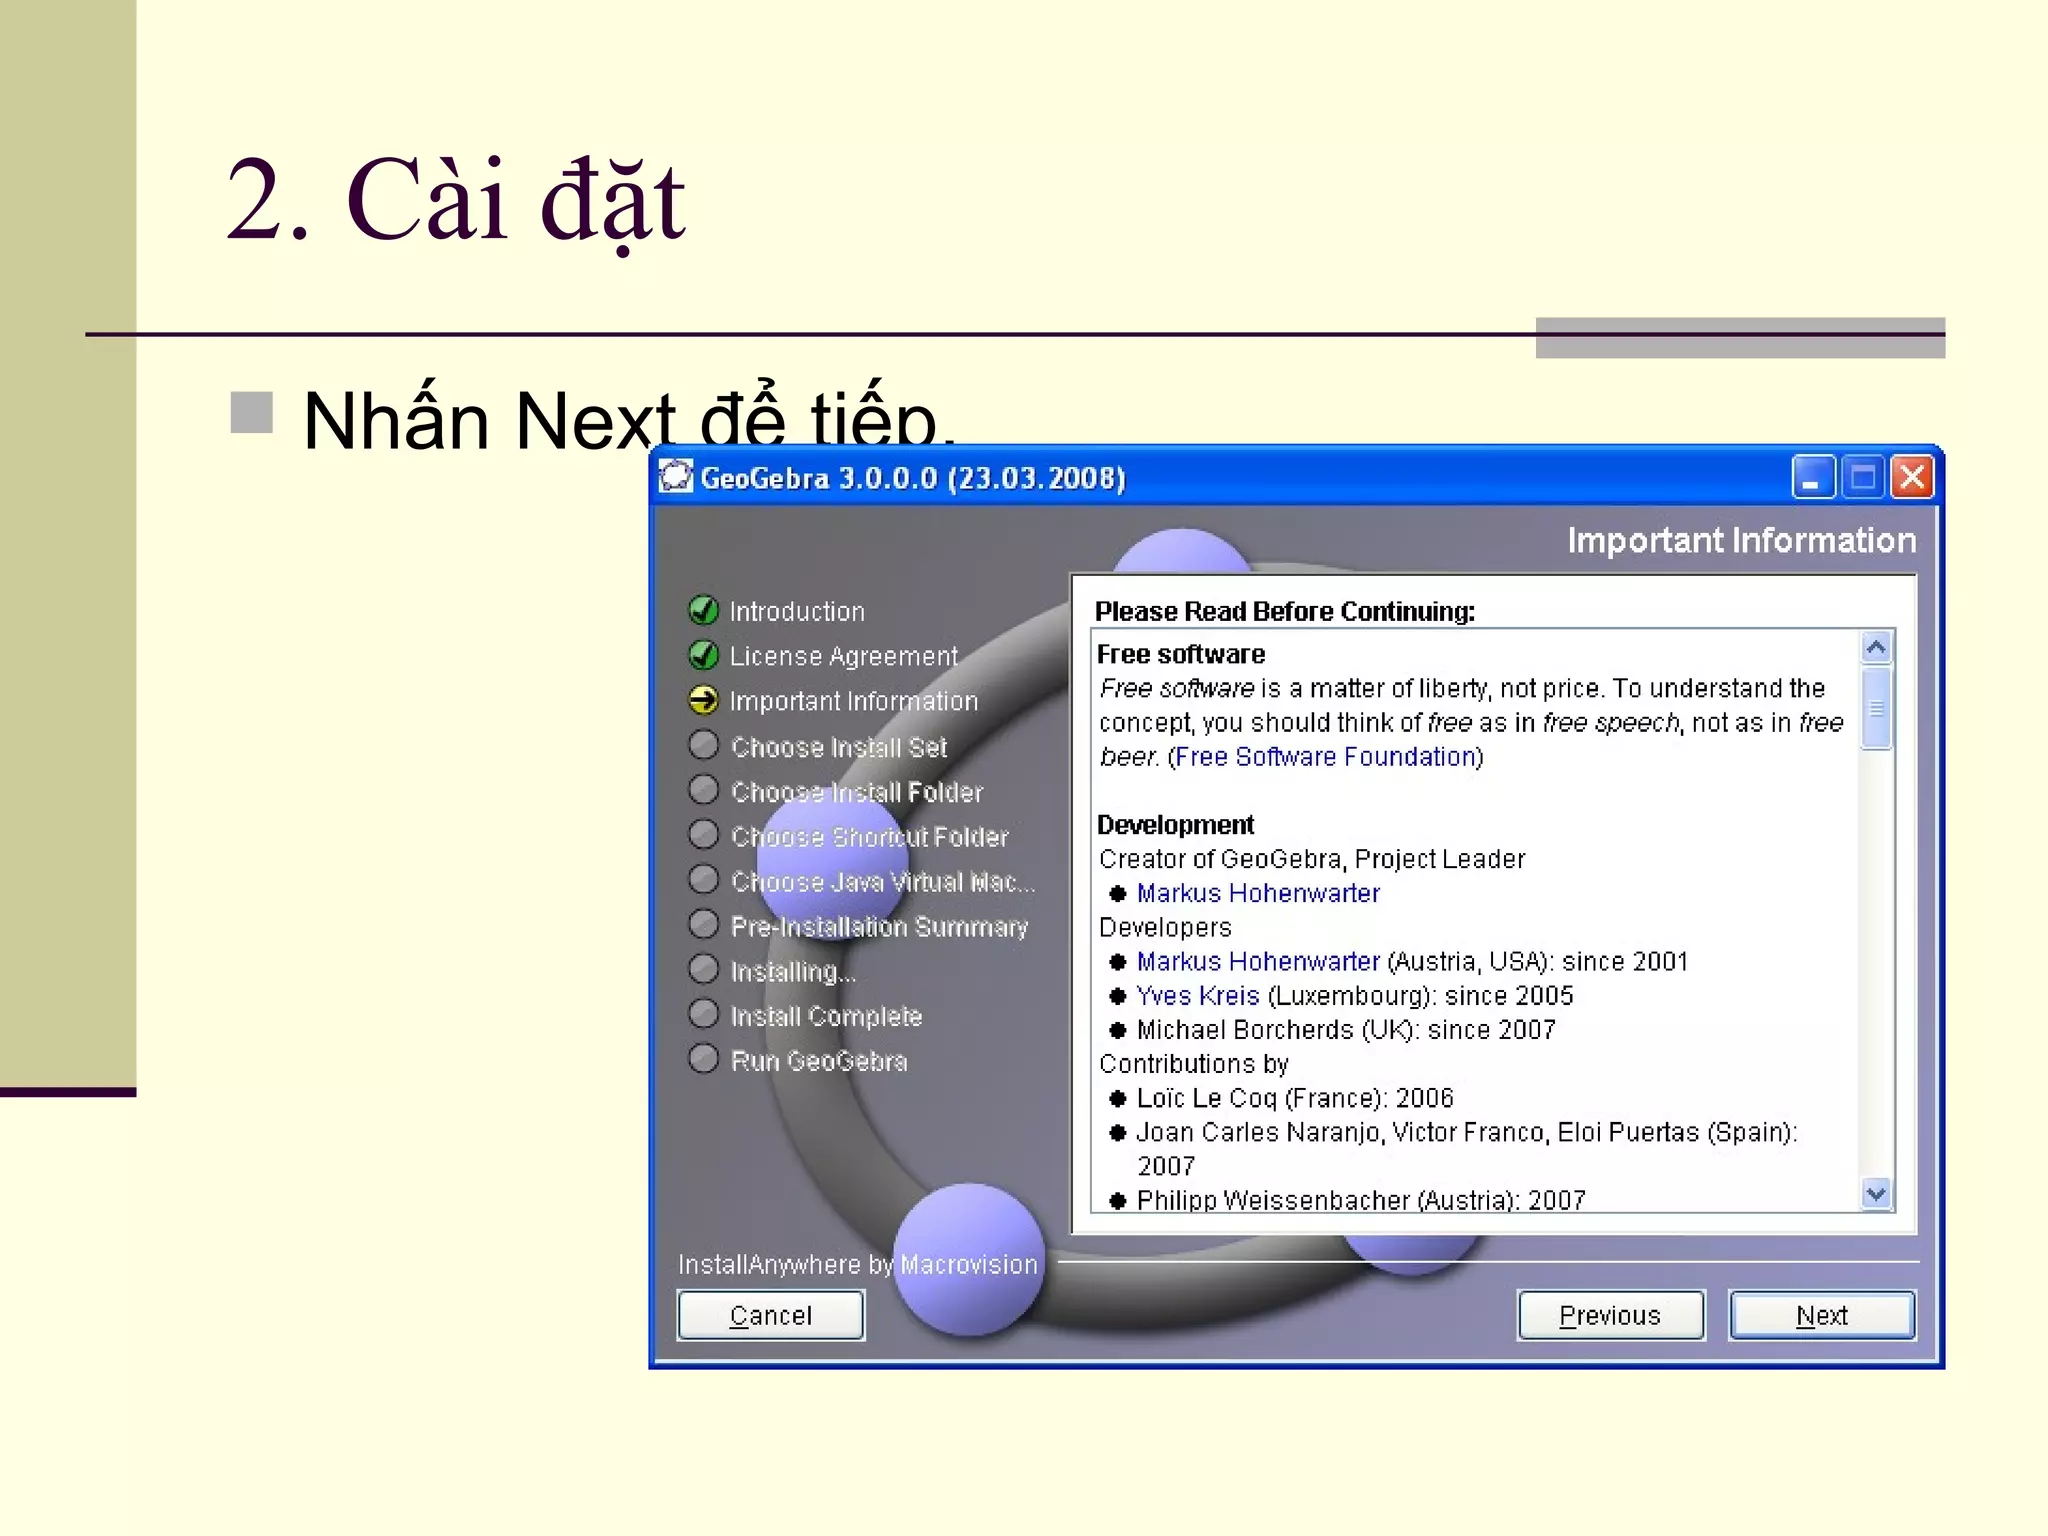Click the grey circle icon beside Pre-Installation Summary

pyautogui.click(x=703, y=924)
